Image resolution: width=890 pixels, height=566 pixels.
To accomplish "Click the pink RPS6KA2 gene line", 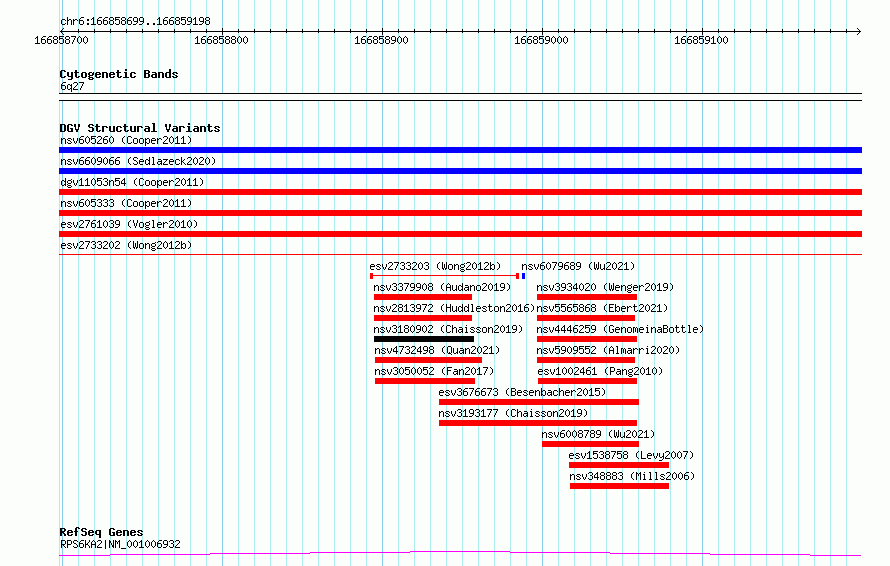I will 460,553.
